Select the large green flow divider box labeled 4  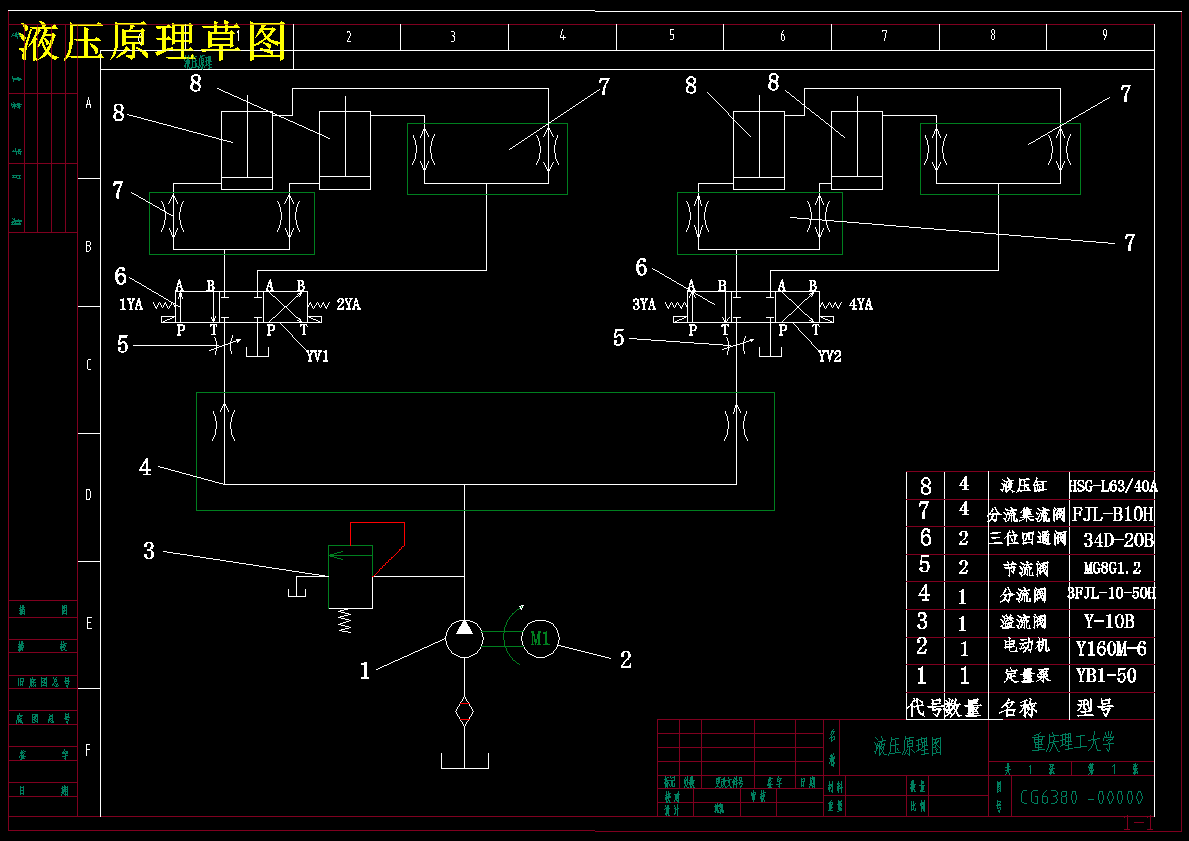coord(485,451)
